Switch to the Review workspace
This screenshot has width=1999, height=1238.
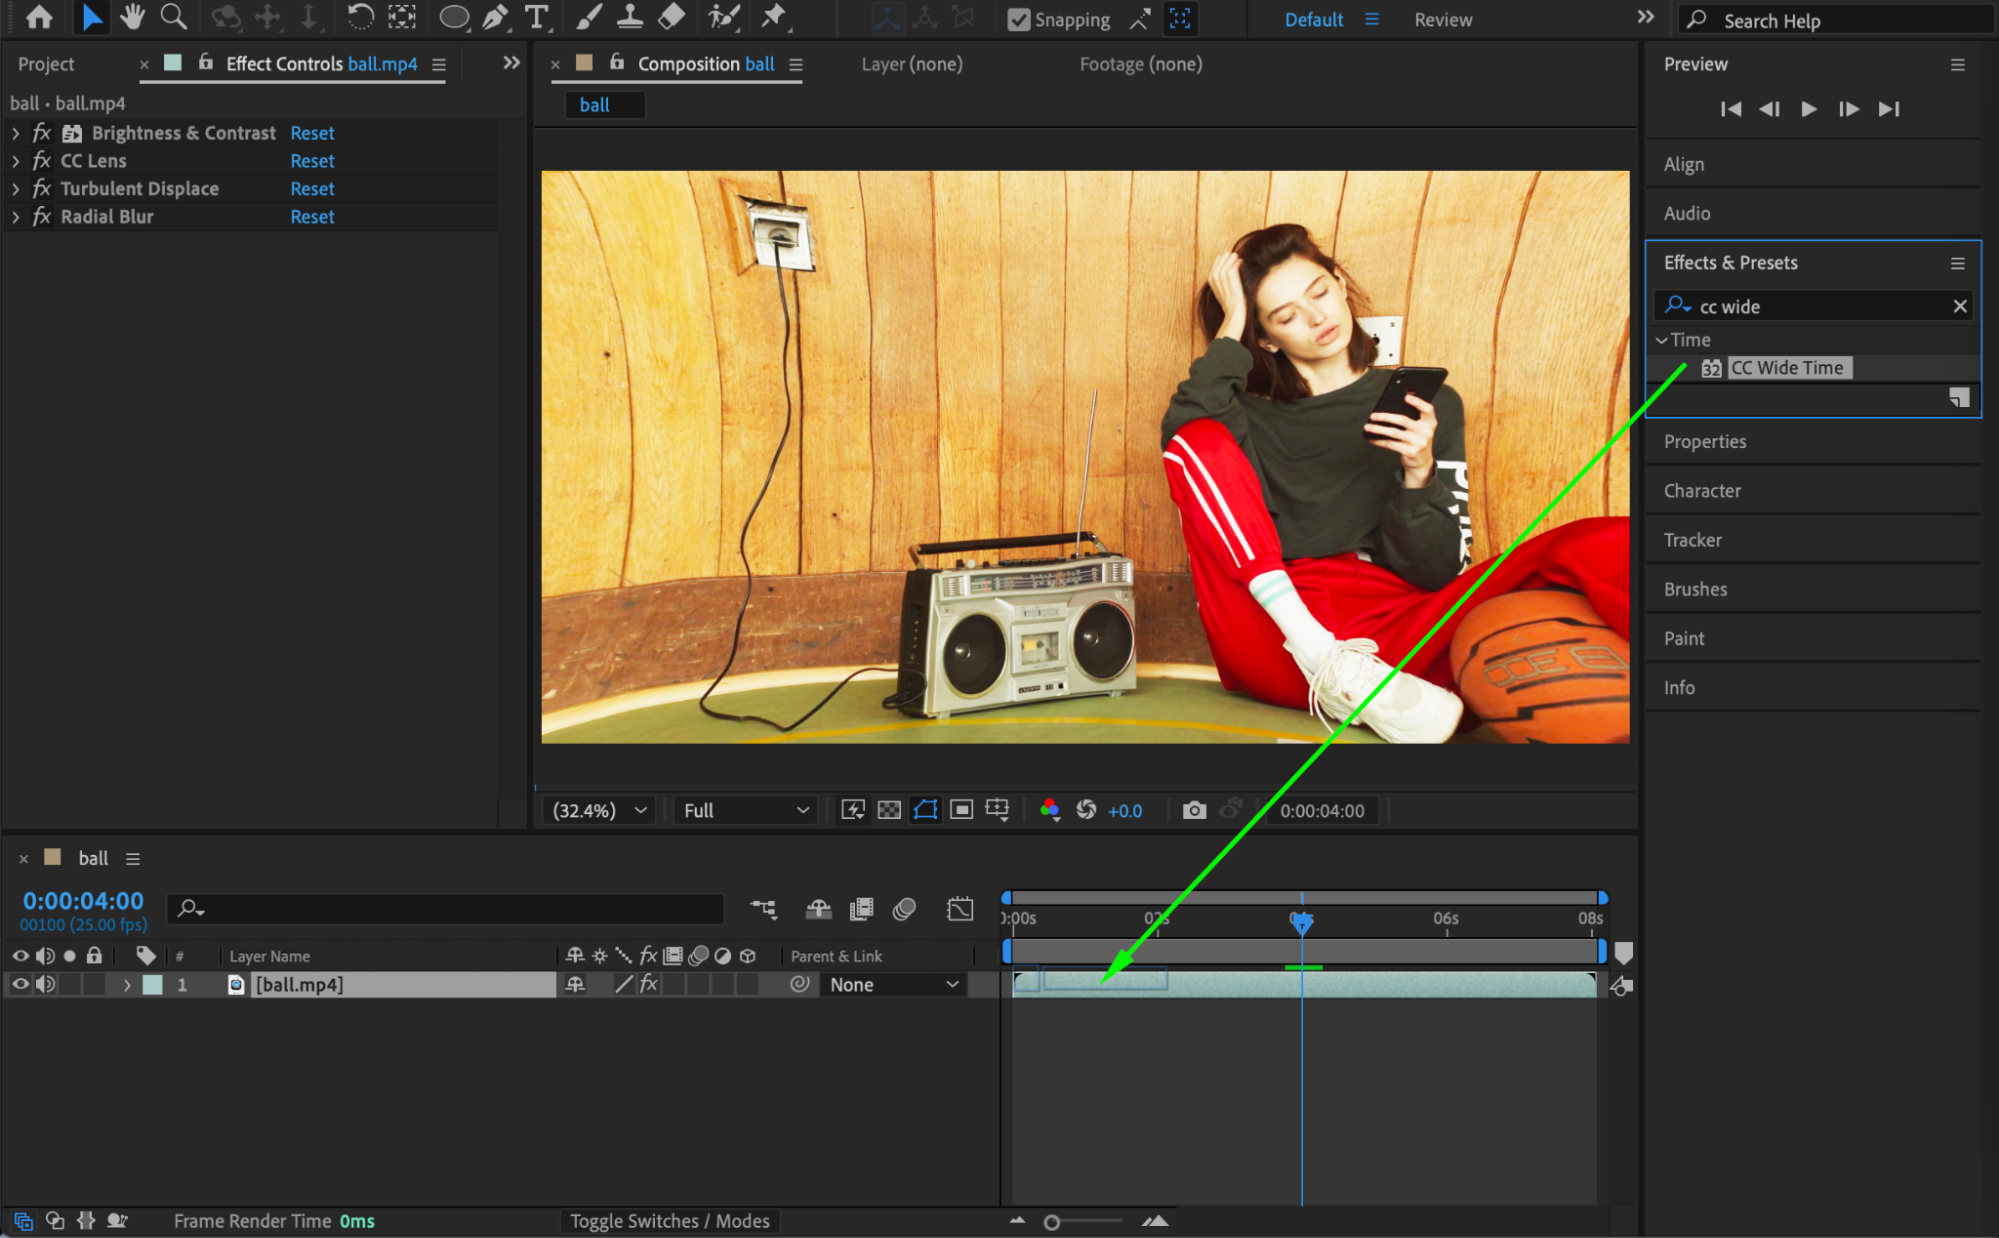[1442, 20]
